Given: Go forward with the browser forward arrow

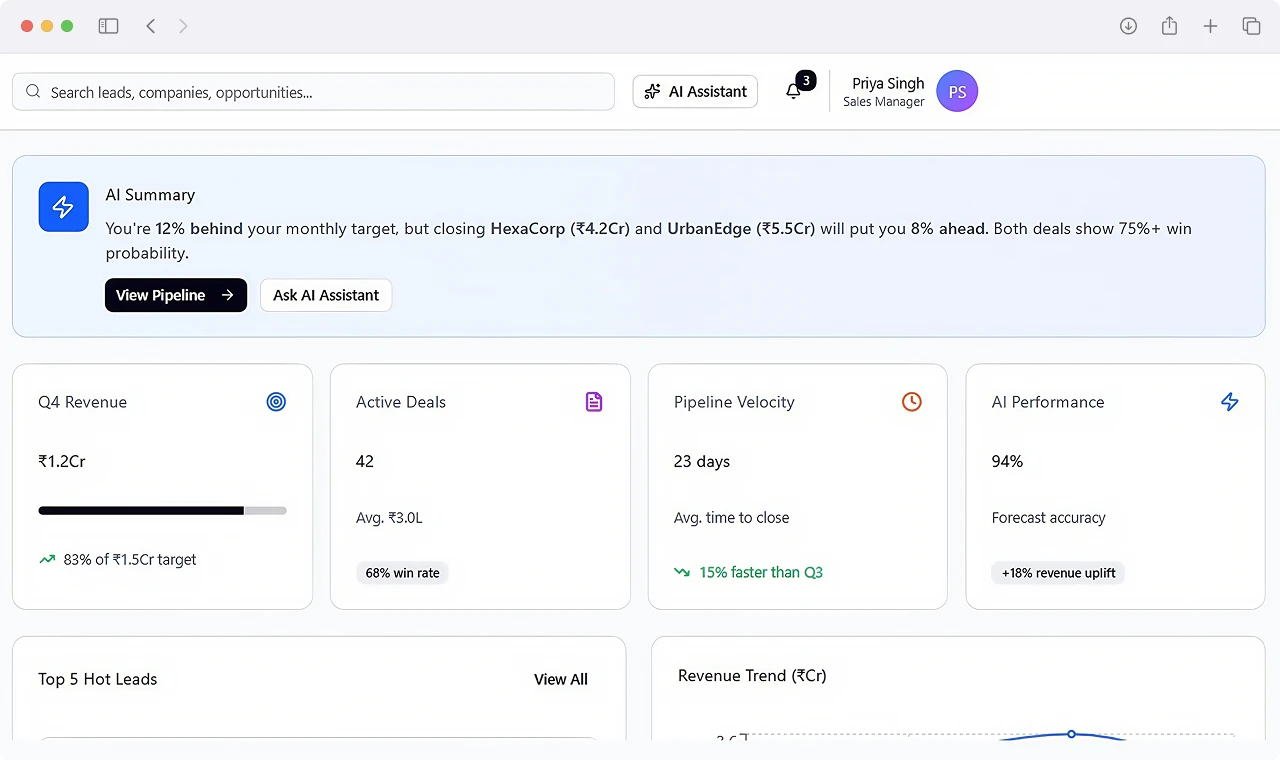Looking at the screenshot, I should [183, 26].
